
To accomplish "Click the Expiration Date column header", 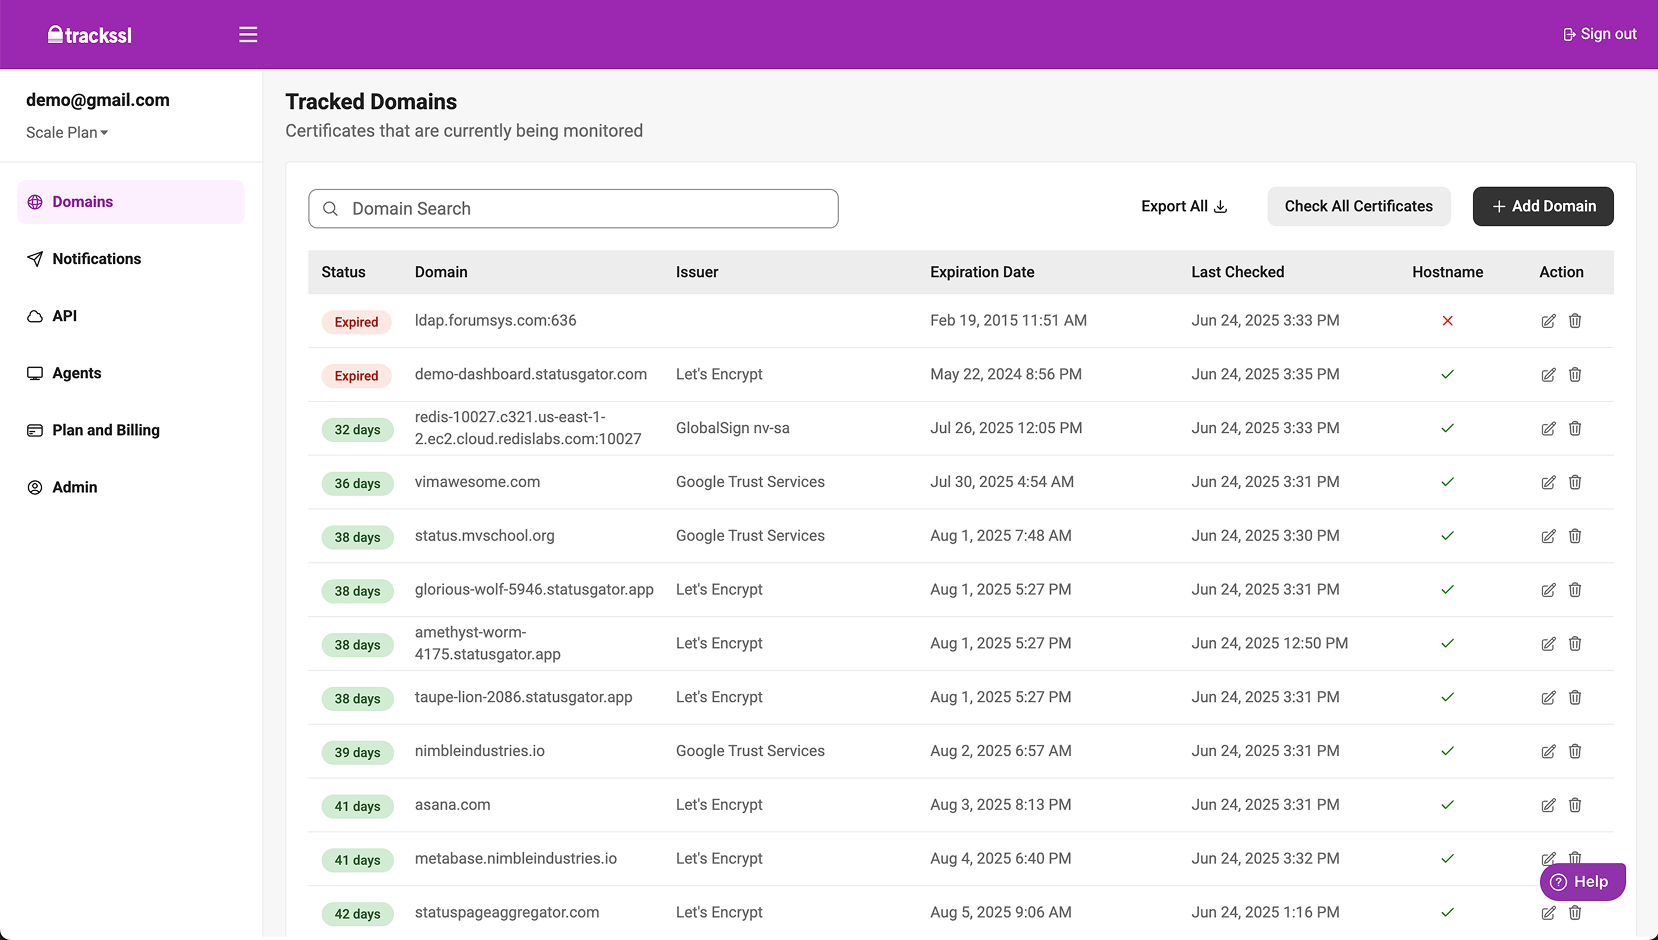I will click(x=982, y=272).
